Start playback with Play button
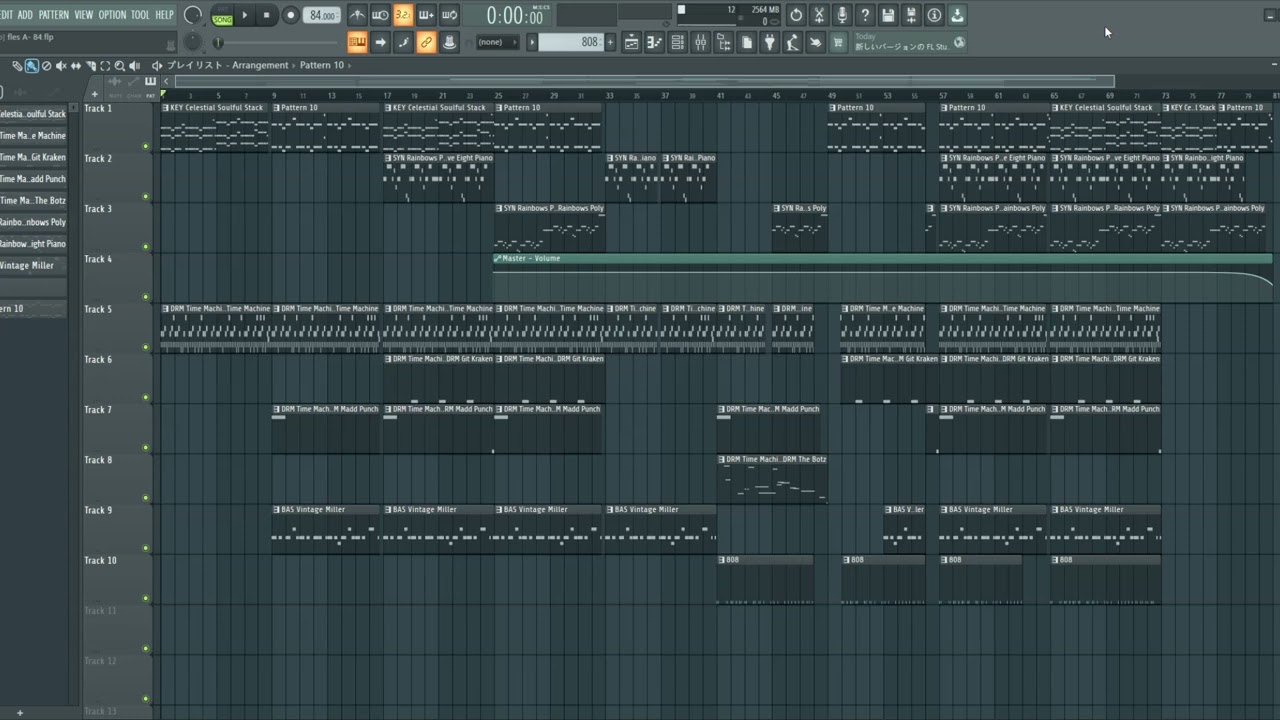 tap(244, 15)
